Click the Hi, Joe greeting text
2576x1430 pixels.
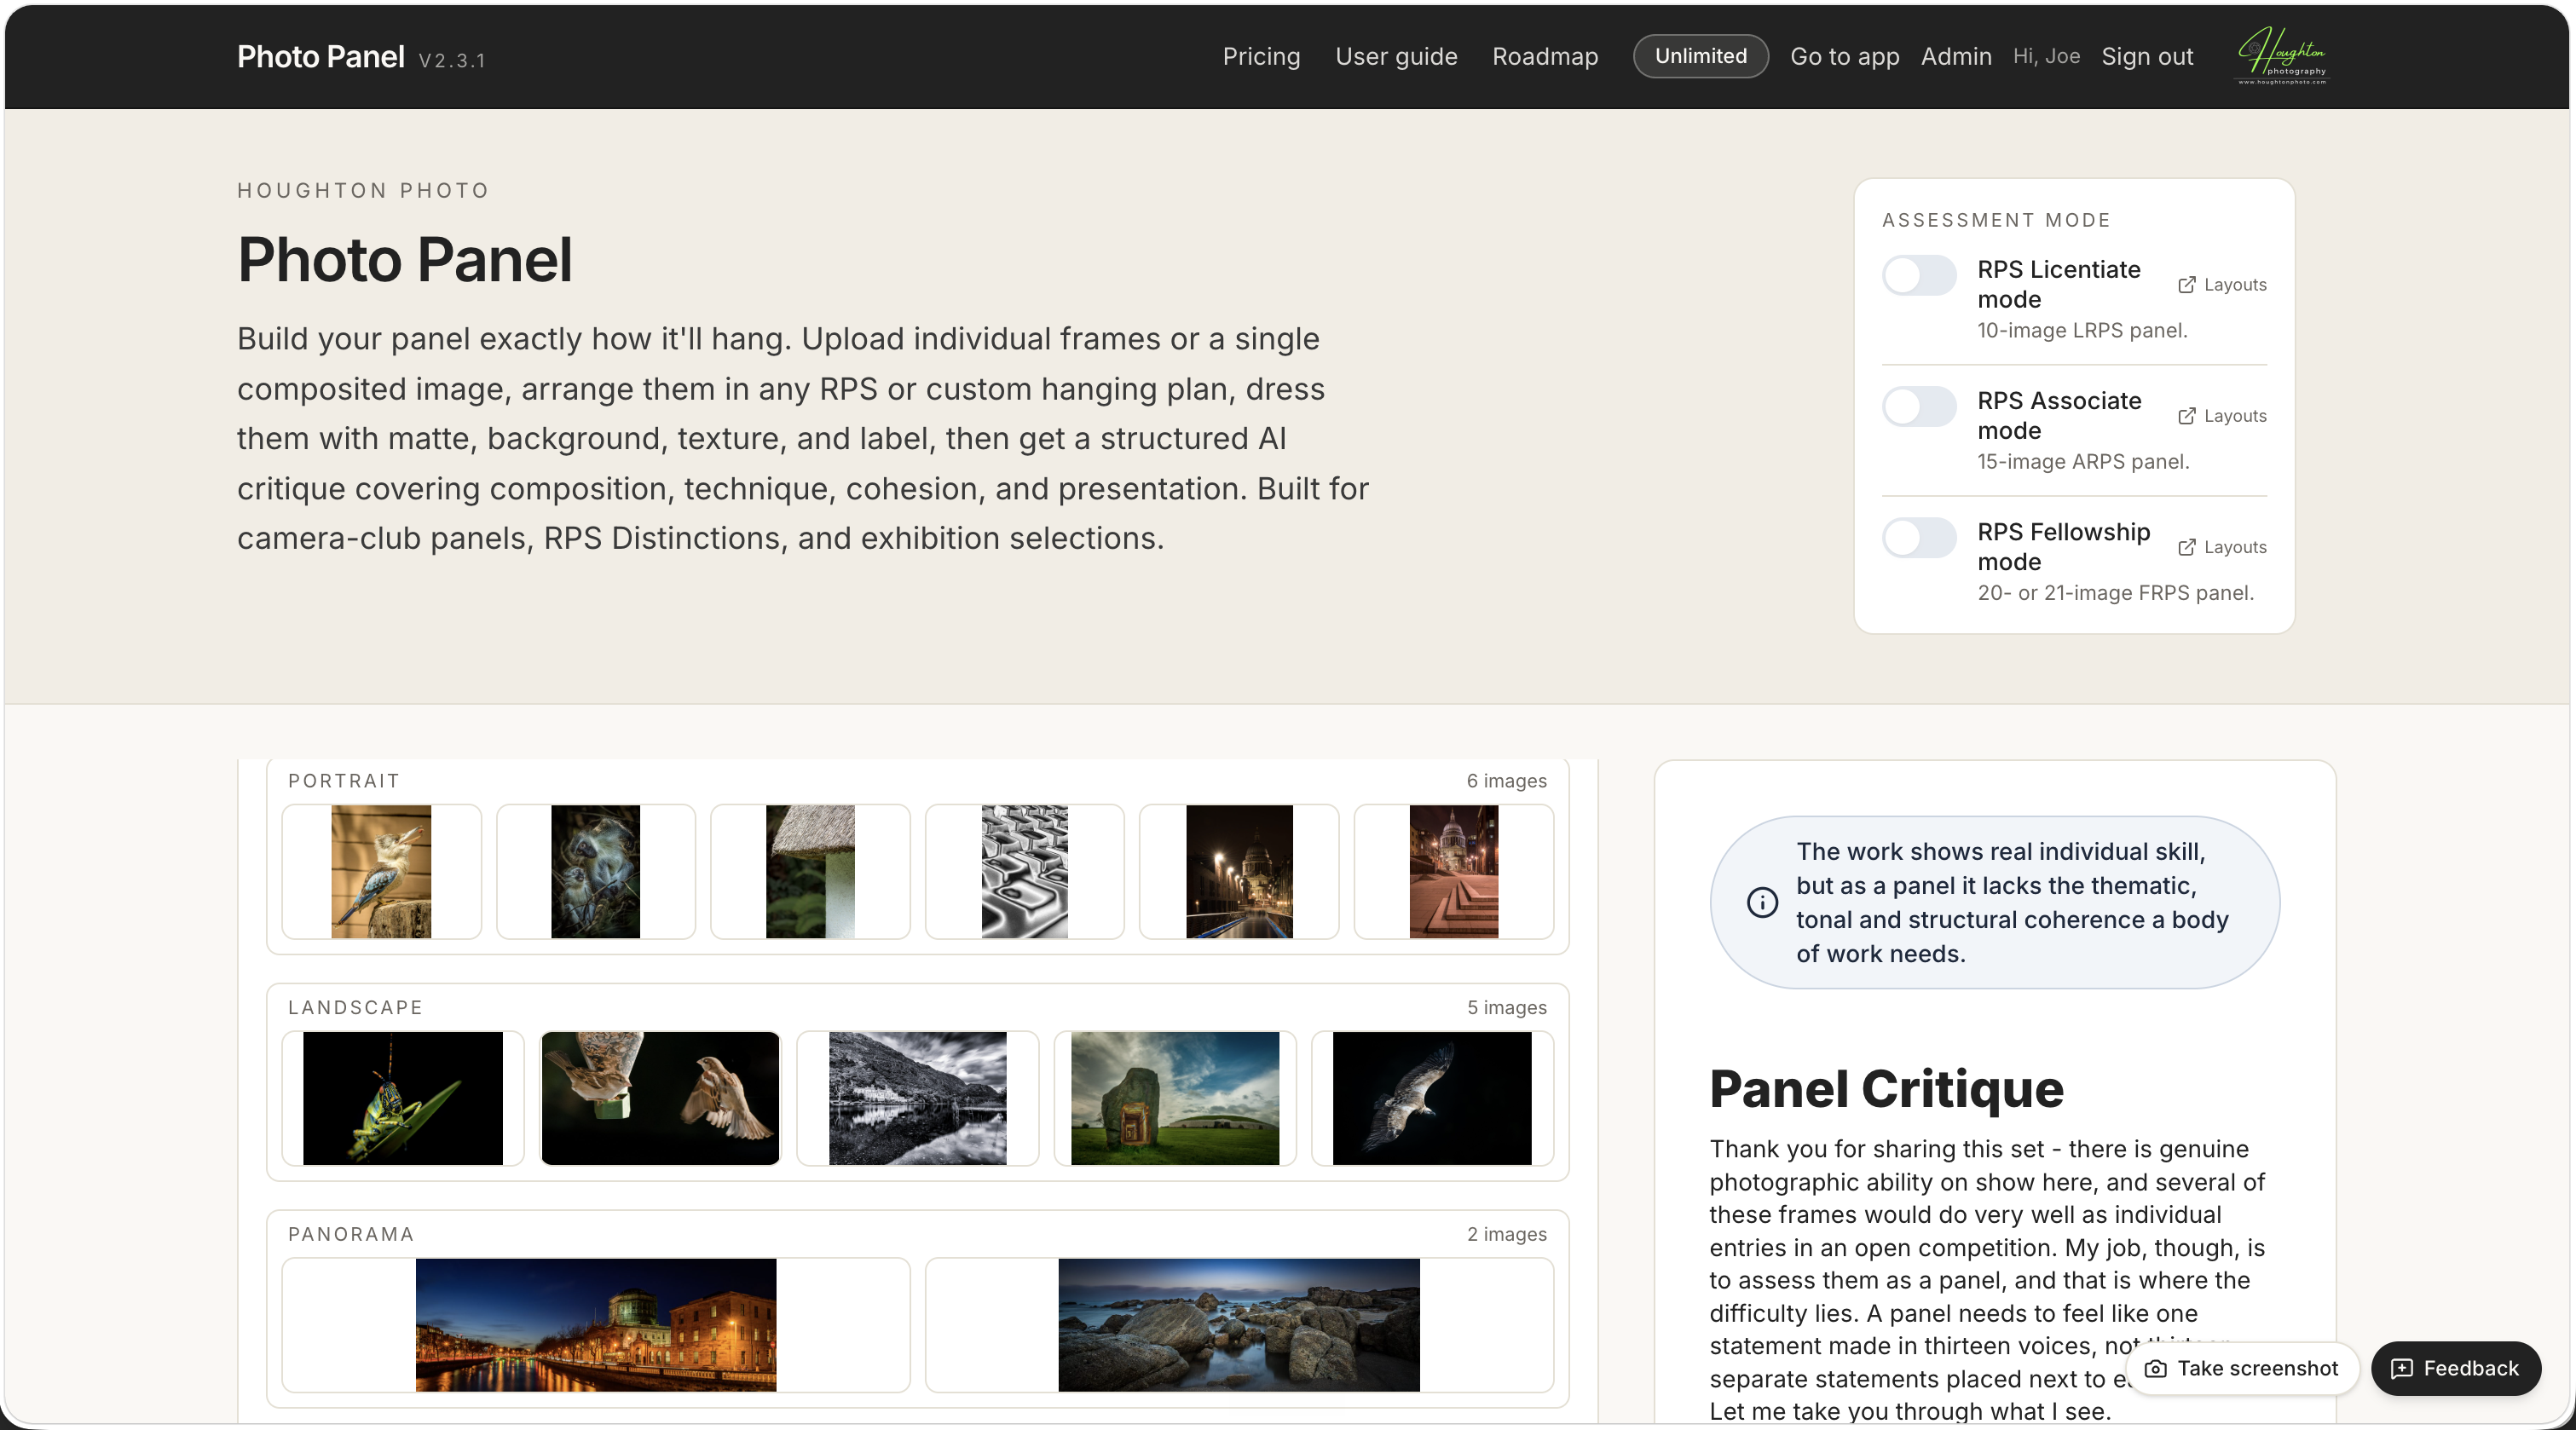2046,56
